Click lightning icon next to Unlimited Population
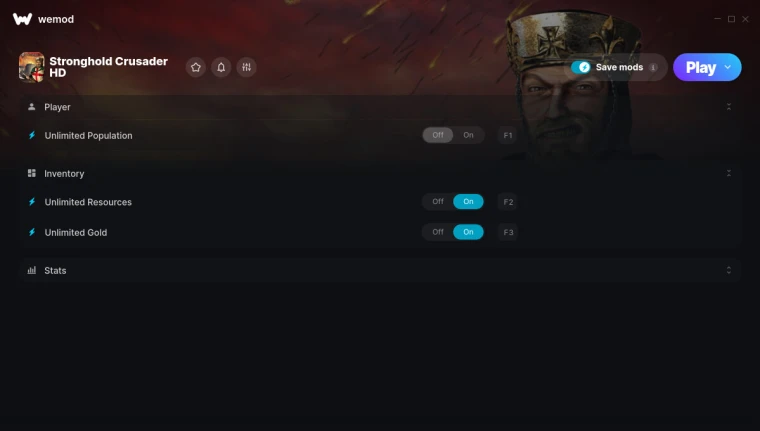 pyautogui.click(x=32, y=135)
